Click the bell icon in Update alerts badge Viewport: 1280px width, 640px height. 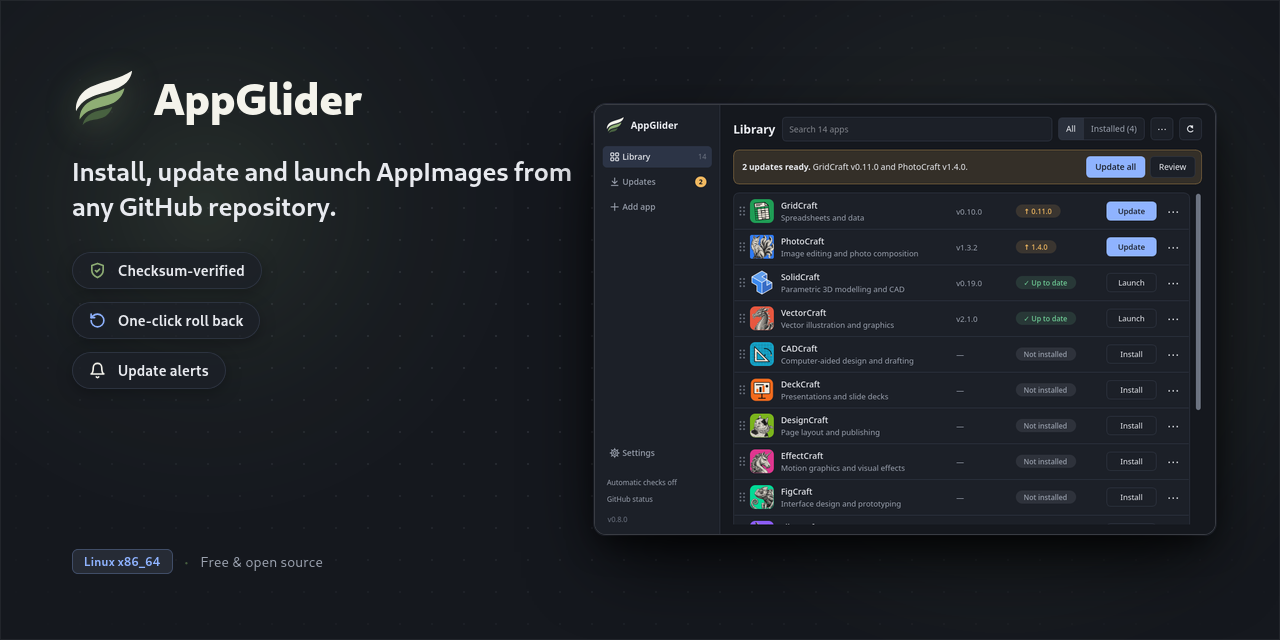(97, 371)
